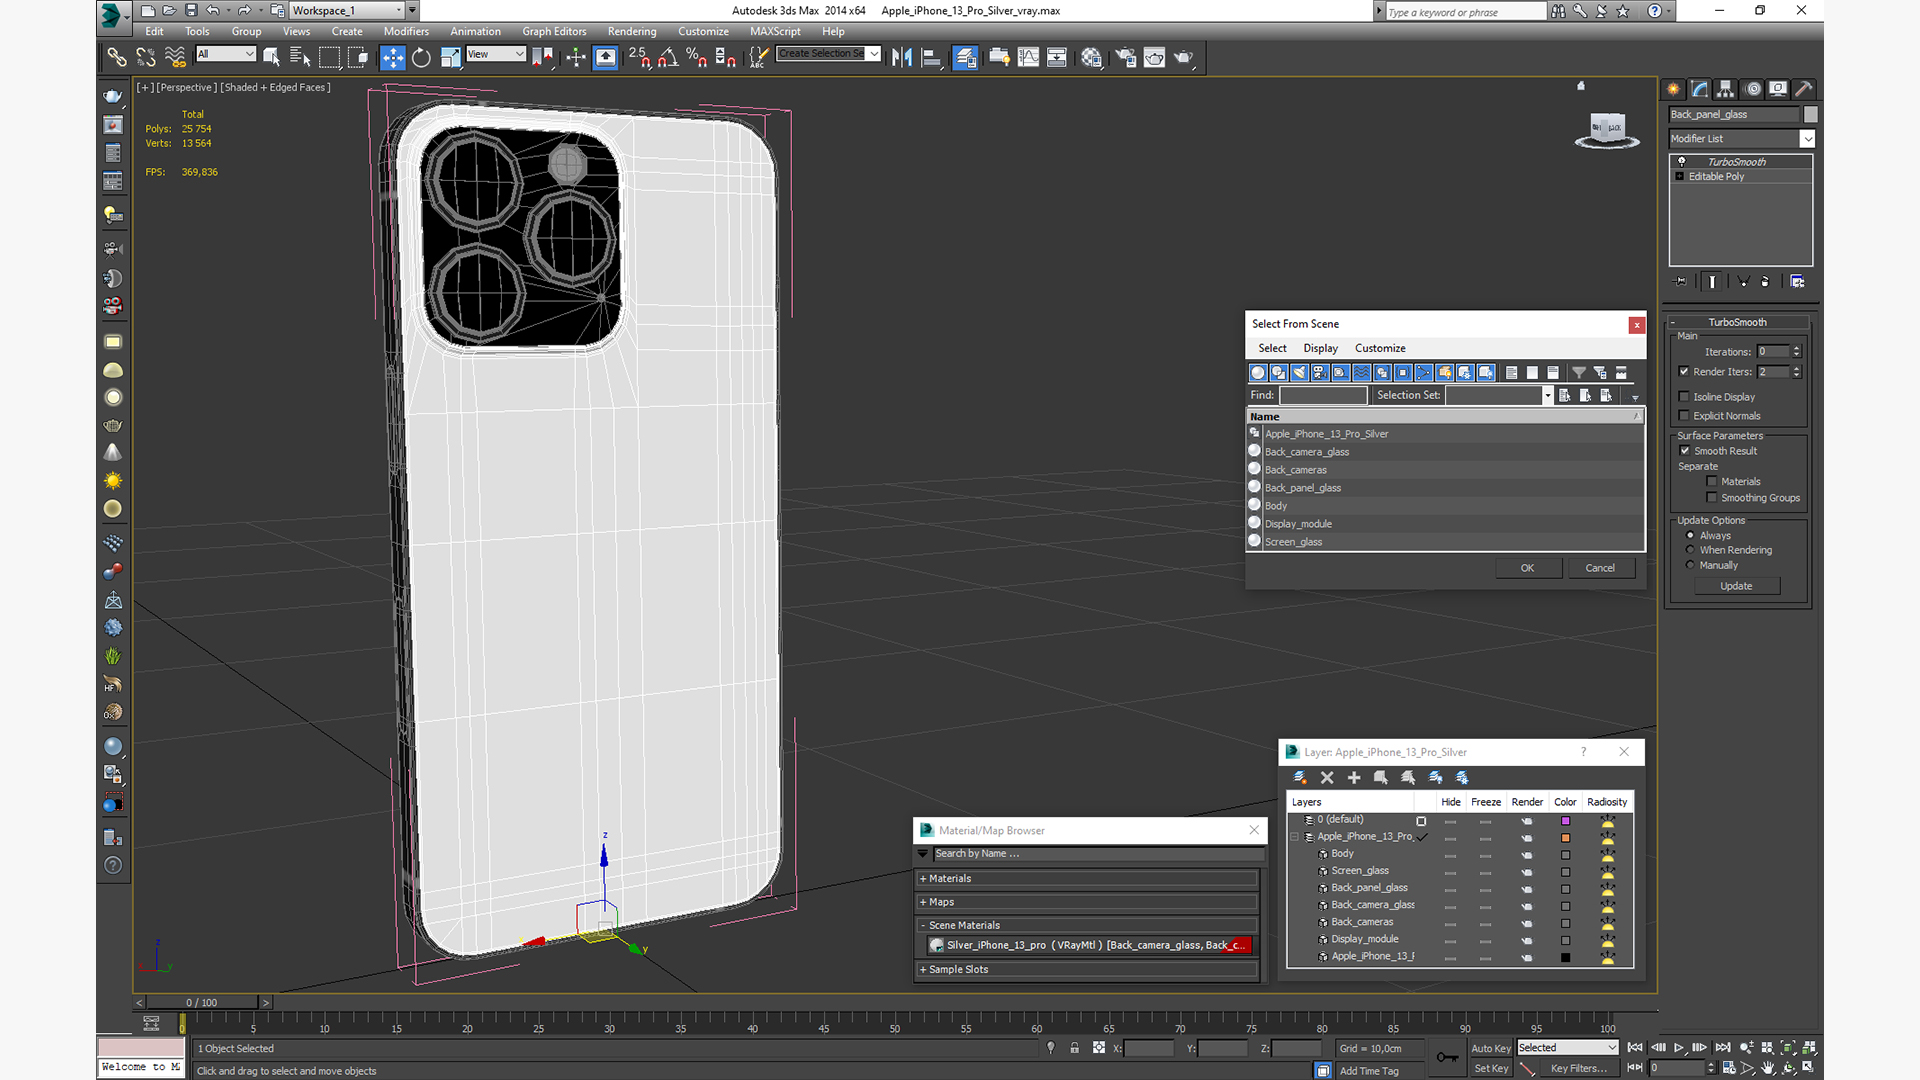Select the Manually update radio button
The width and height of the screenshot is (1920, 1080).
(x=1691, y=565)
